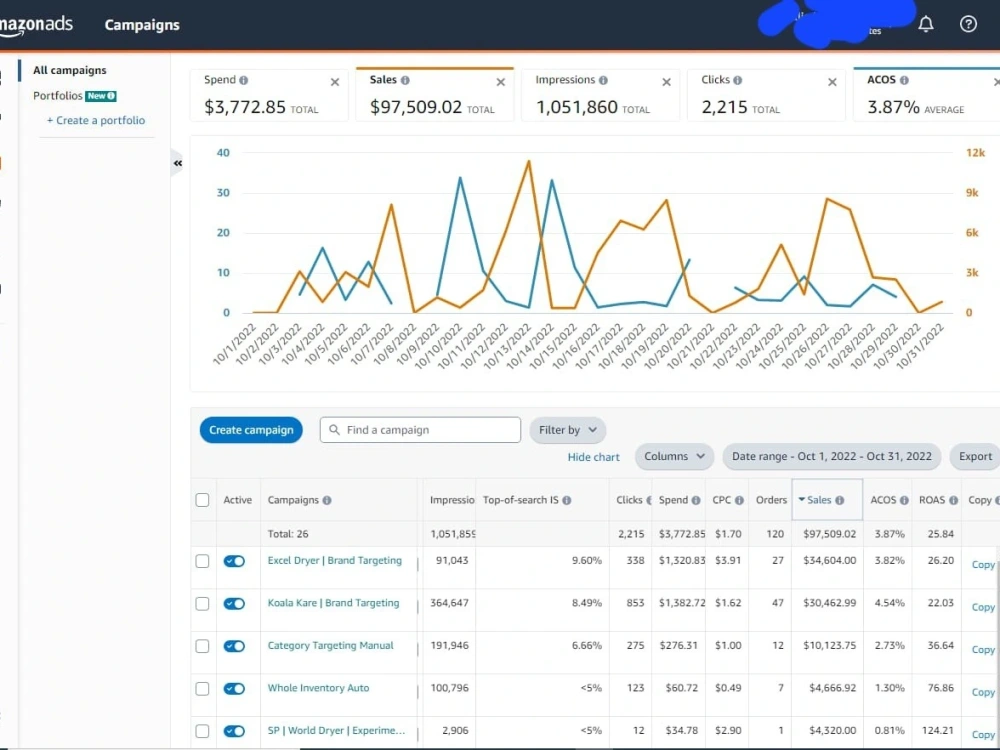The image size is (1000, 750).
Task: Open the Date range selector
Action: [x=832, y=457]
